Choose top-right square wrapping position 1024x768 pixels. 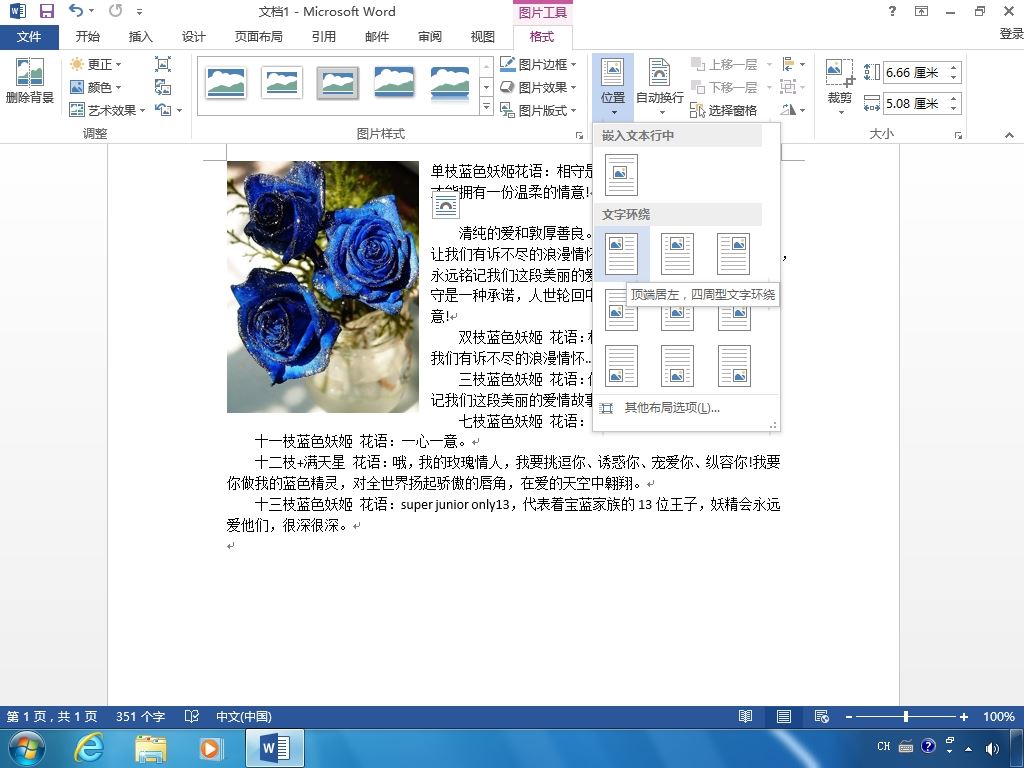[x=733, y=253]
